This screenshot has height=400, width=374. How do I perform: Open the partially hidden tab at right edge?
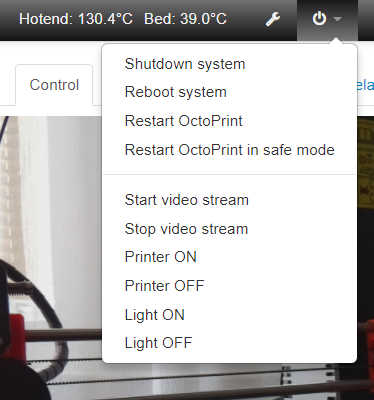point(365,85)
